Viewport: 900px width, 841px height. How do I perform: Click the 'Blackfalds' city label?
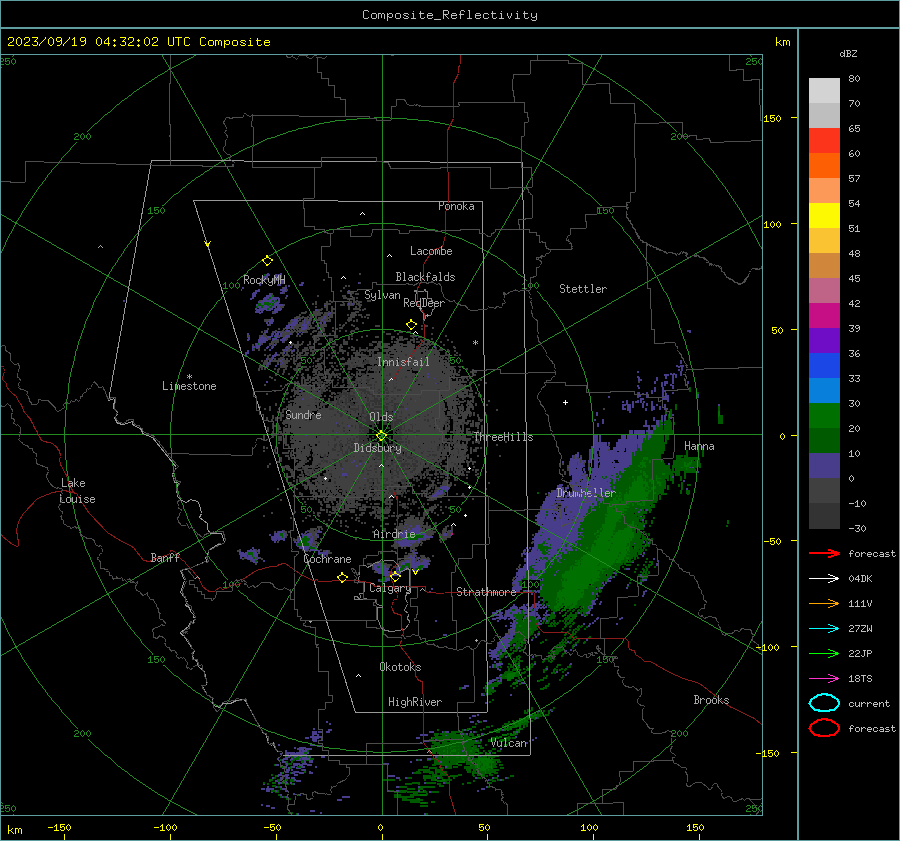425,277
